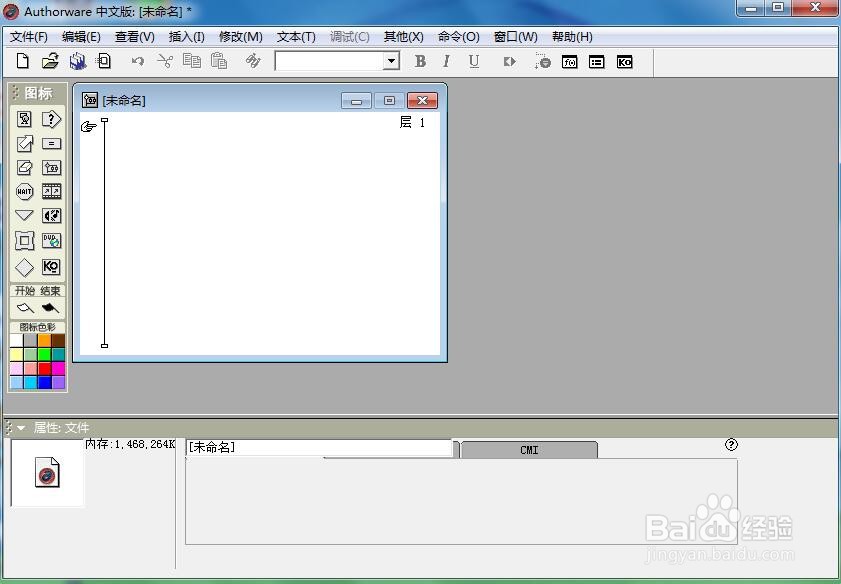841x584 pixels.
Task: Click the Import toolbar icon
Action: pos(104,61)
